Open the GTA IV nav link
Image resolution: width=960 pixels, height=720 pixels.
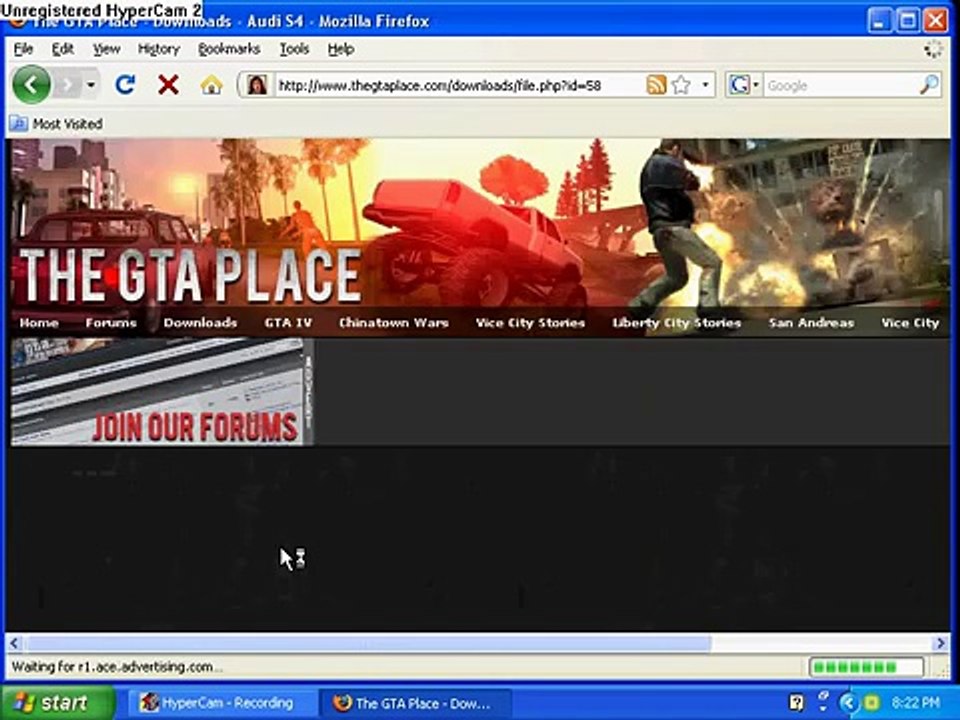pyautogui.click(x=288, y=323)
